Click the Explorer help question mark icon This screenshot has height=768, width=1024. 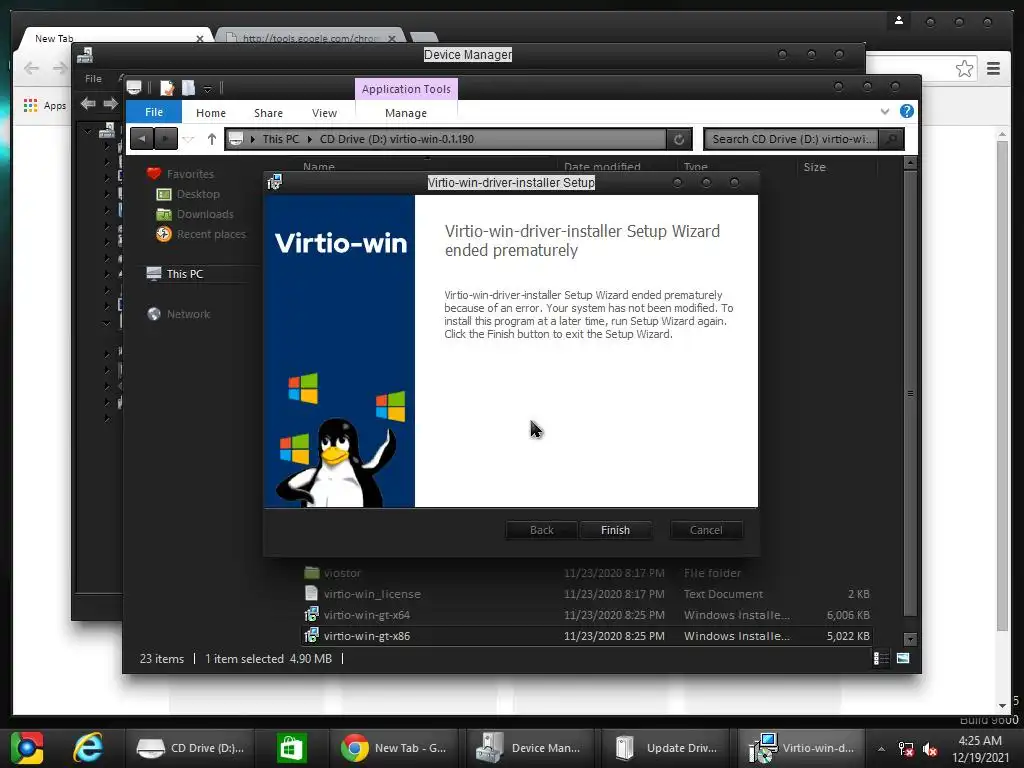tap(906, 111)
